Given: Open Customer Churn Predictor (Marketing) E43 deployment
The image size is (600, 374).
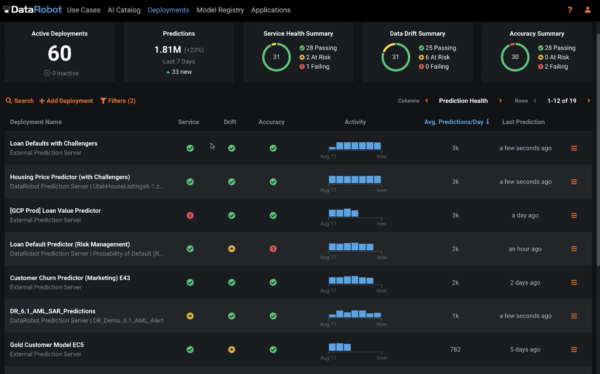Looking at the screenshot, I should click(70, 278).
